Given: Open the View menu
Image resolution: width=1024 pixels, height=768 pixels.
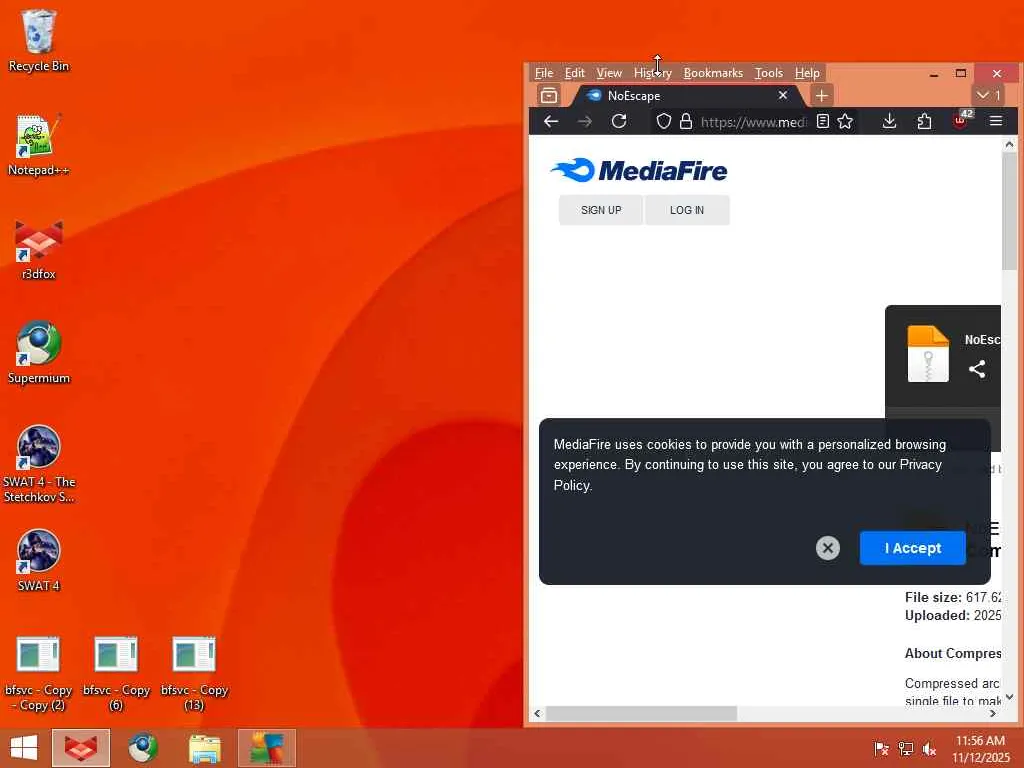Looking at the screenshot, I should (x=609, y=73).
